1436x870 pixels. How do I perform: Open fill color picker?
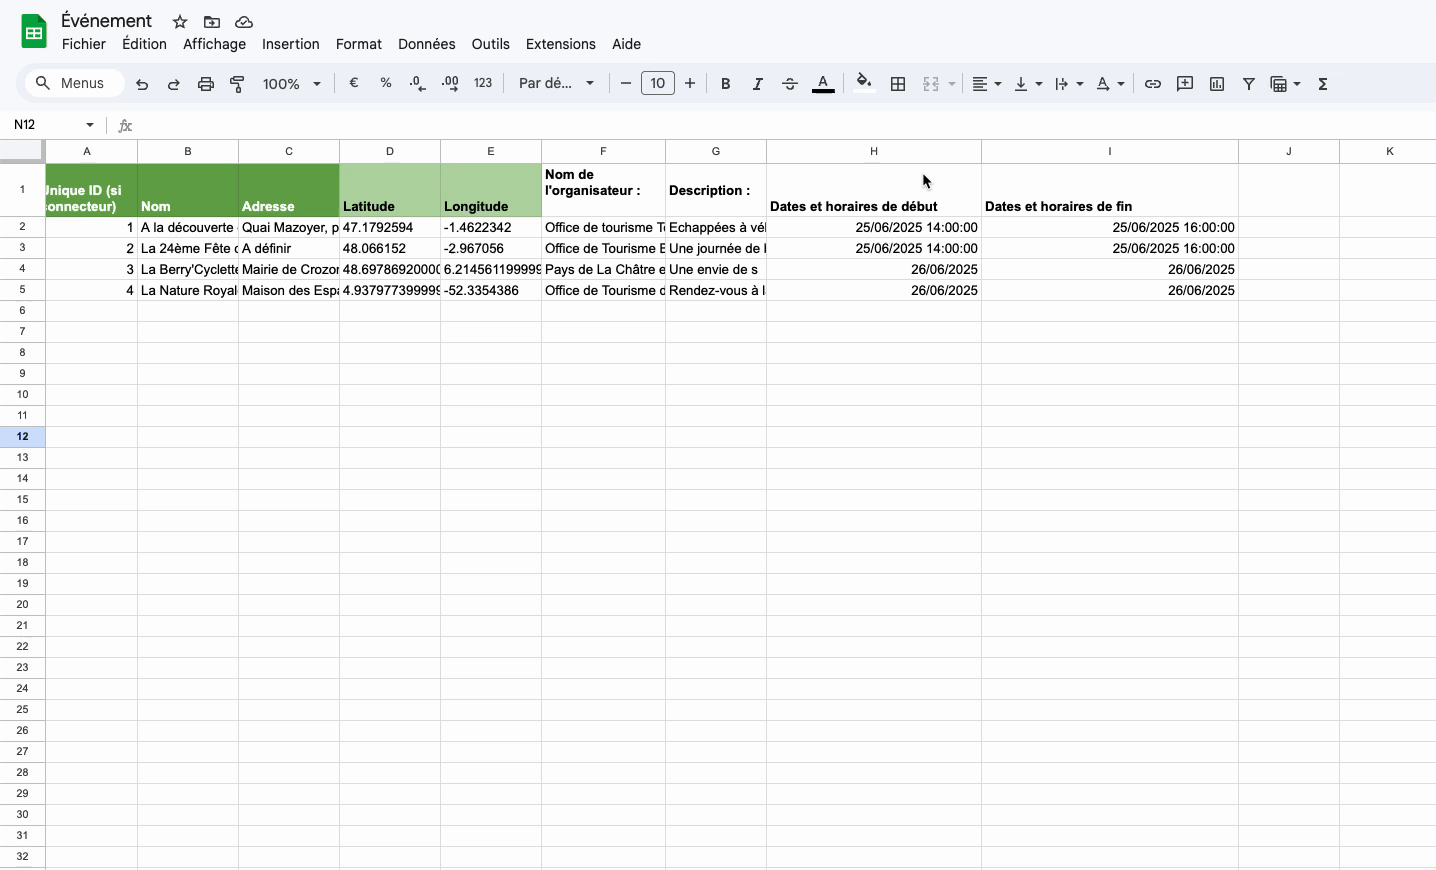point(864,84)
